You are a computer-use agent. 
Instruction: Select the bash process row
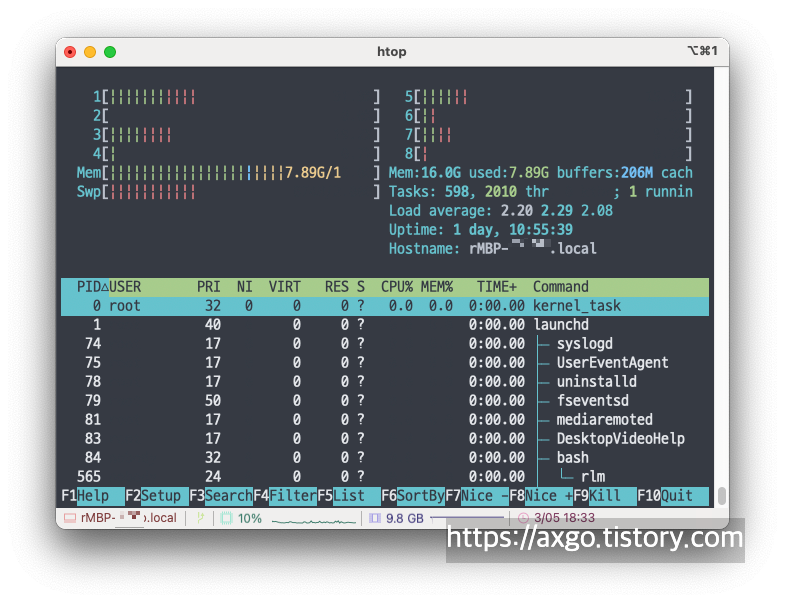pos(384,458)
